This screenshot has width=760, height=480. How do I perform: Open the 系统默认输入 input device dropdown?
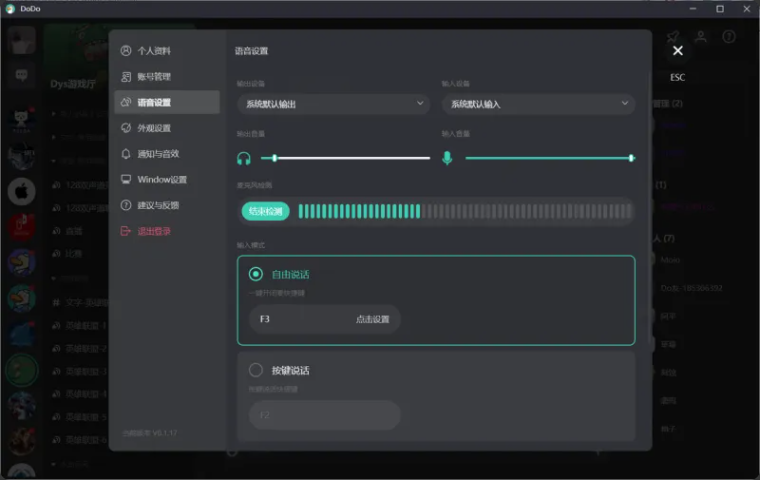pyautogui.click(x=538, y=104)
